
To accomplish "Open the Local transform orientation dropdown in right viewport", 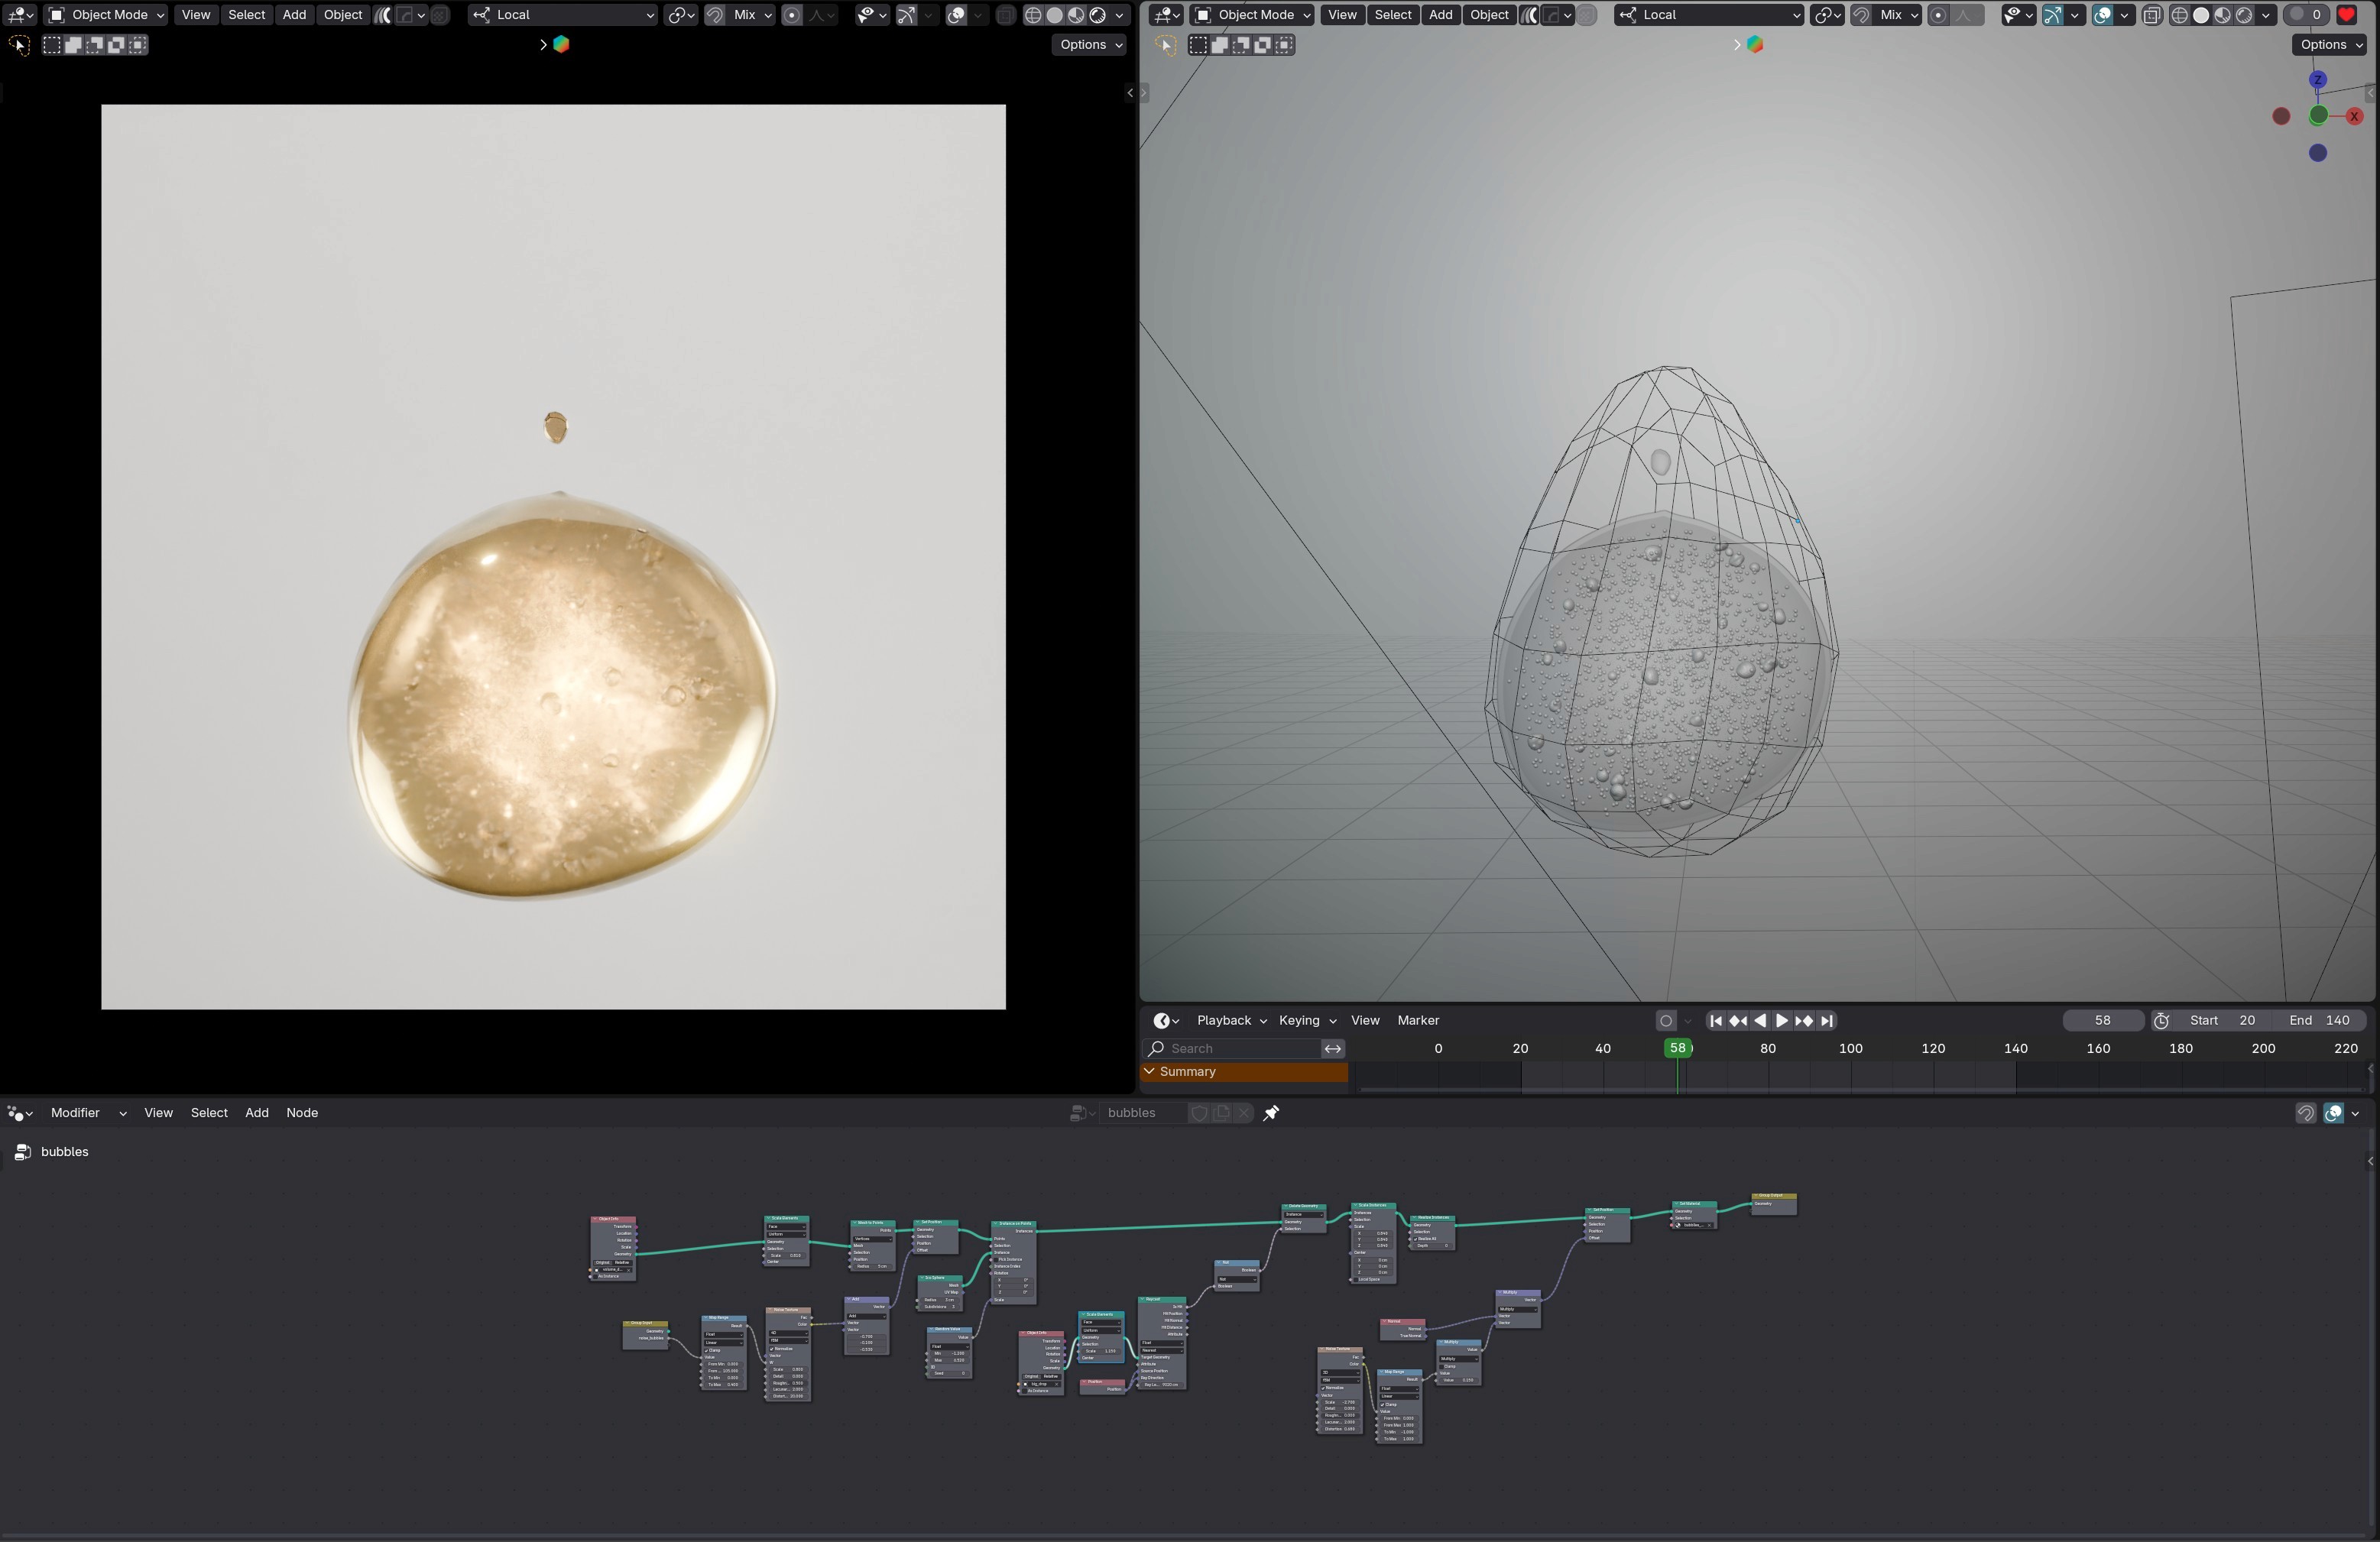I will point(1708,15).
